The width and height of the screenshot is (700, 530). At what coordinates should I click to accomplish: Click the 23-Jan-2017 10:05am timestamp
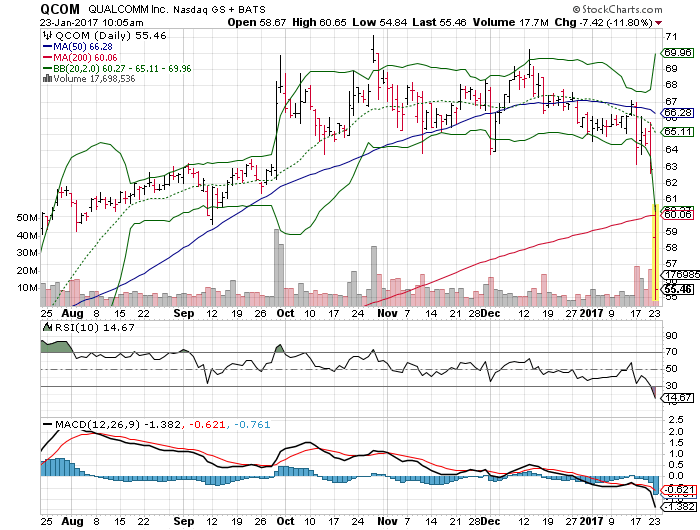[92, 22]
